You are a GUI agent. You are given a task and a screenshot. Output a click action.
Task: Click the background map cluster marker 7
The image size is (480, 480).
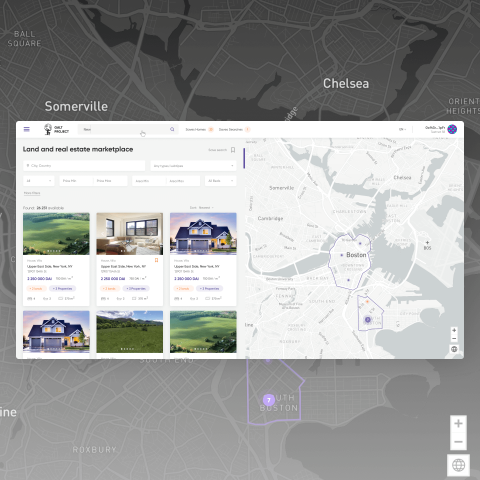click(269, 400)
